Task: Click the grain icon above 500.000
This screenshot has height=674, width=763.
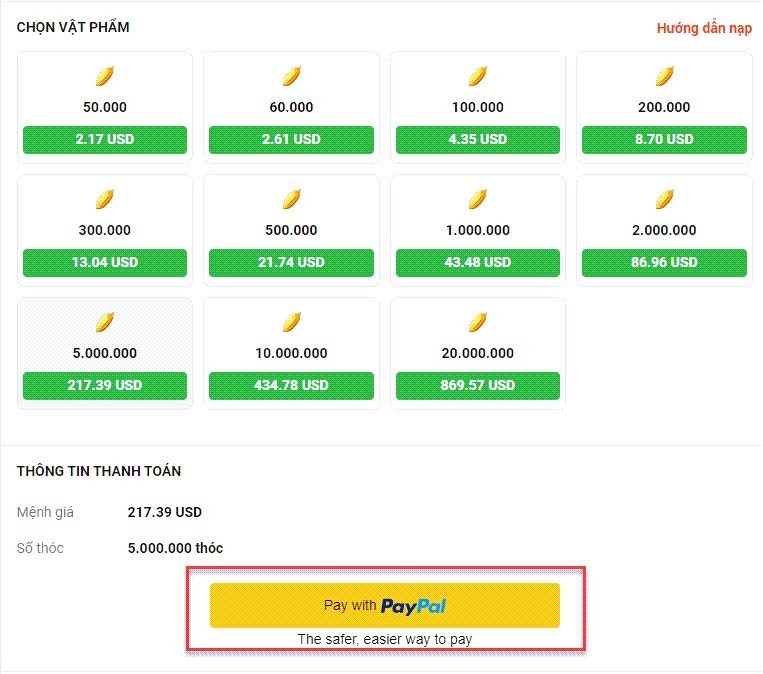Action: point(291,199)
